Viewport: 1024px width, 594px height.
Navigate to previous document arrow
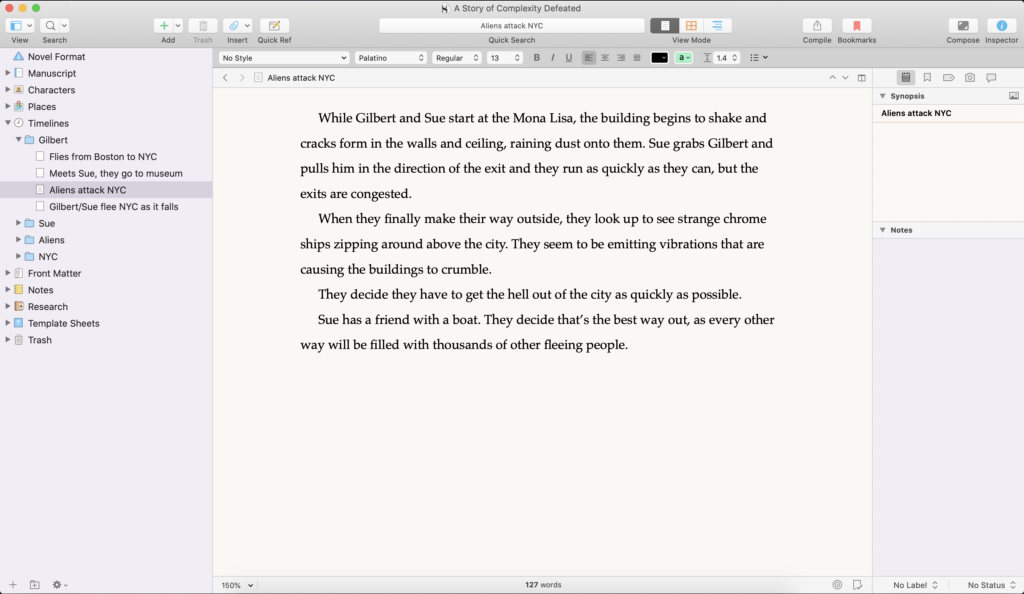tap(832, 78)
